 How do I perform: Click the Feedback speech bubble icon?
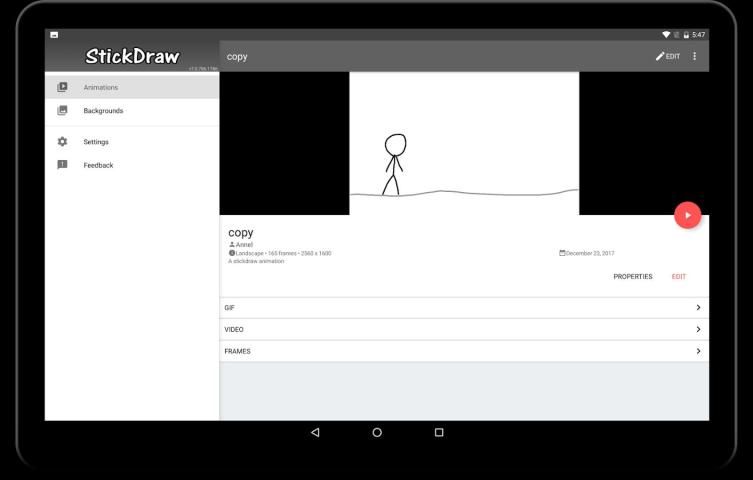tap(62, 165)
